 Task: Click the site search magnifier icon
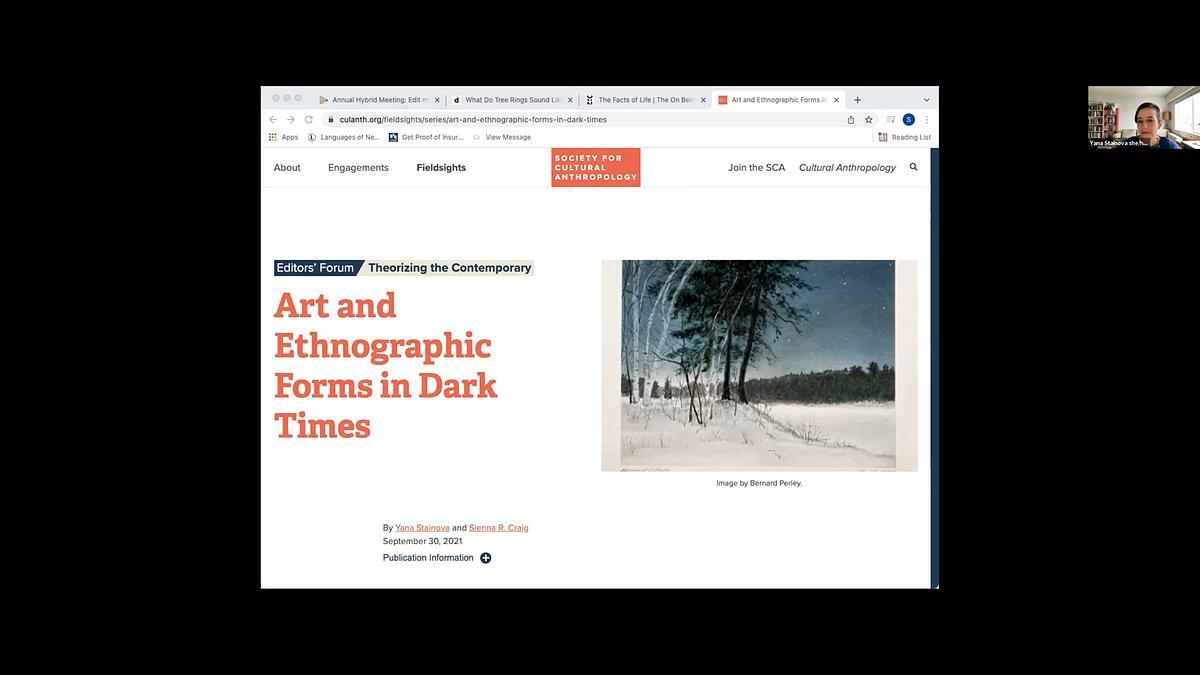(x=913, y=167)
